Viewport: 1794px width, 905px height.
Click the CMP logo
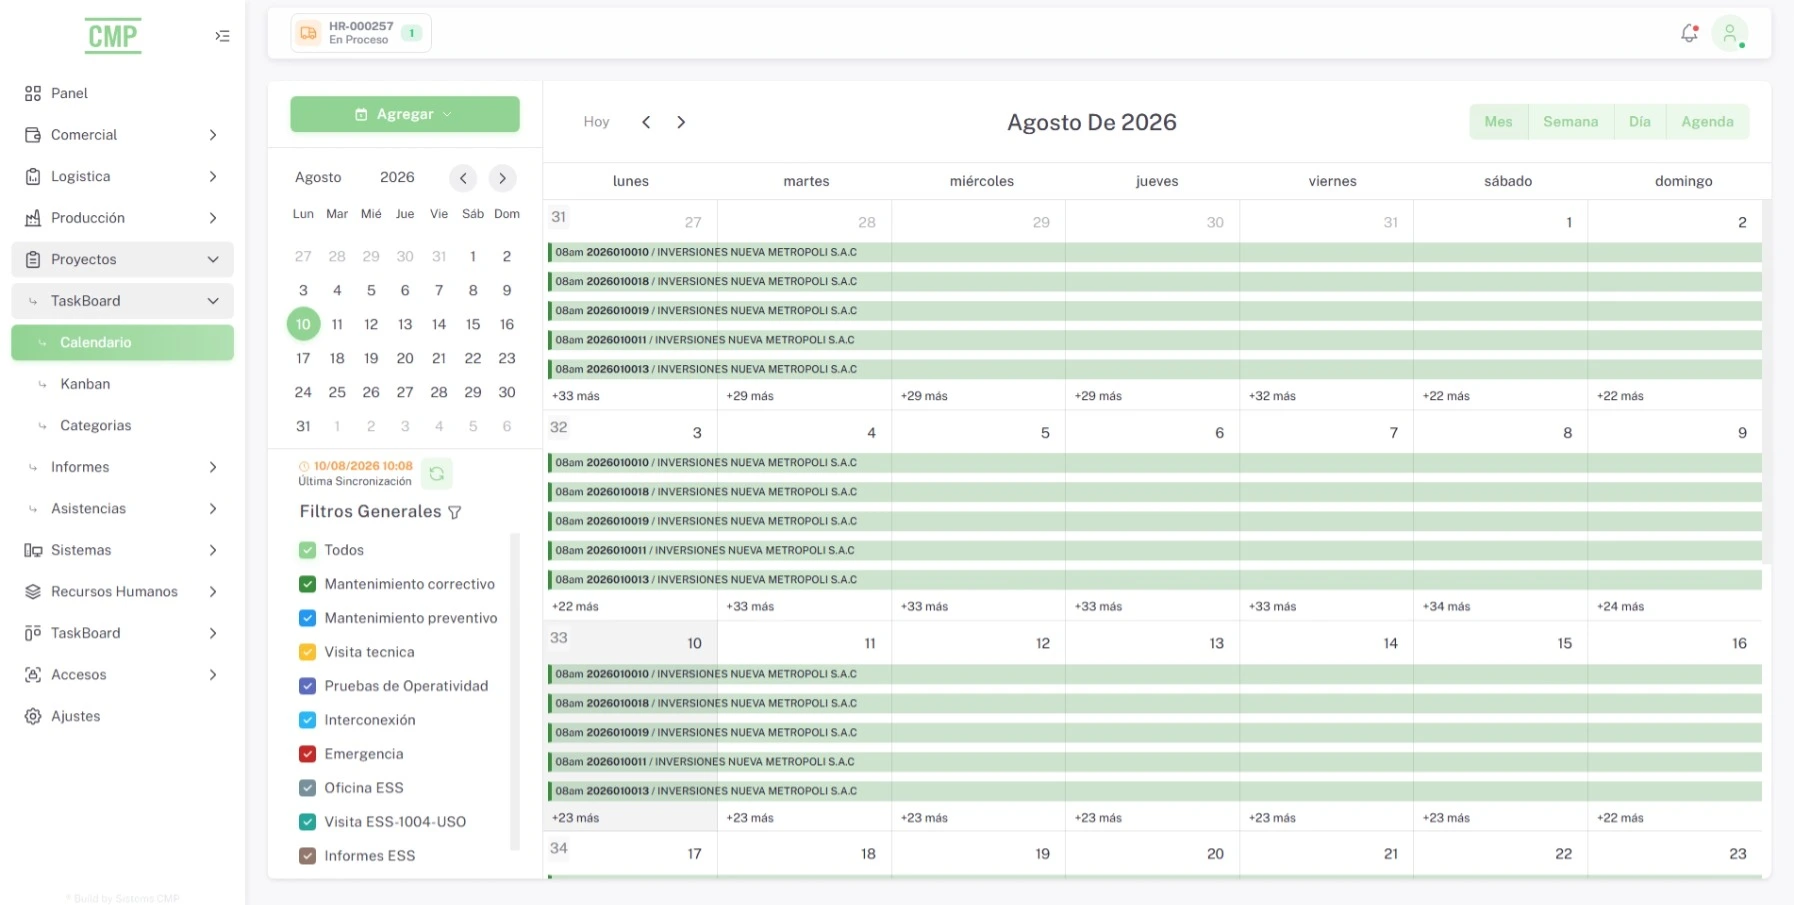click(x=112, y=36)
